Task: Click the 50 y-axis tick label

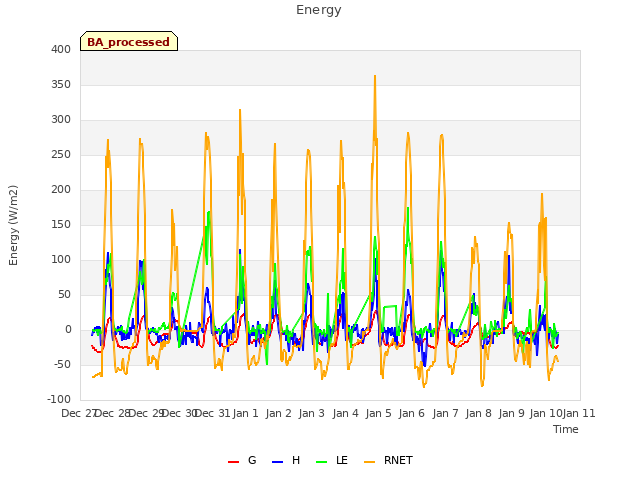Action: [x=64, y=295]
